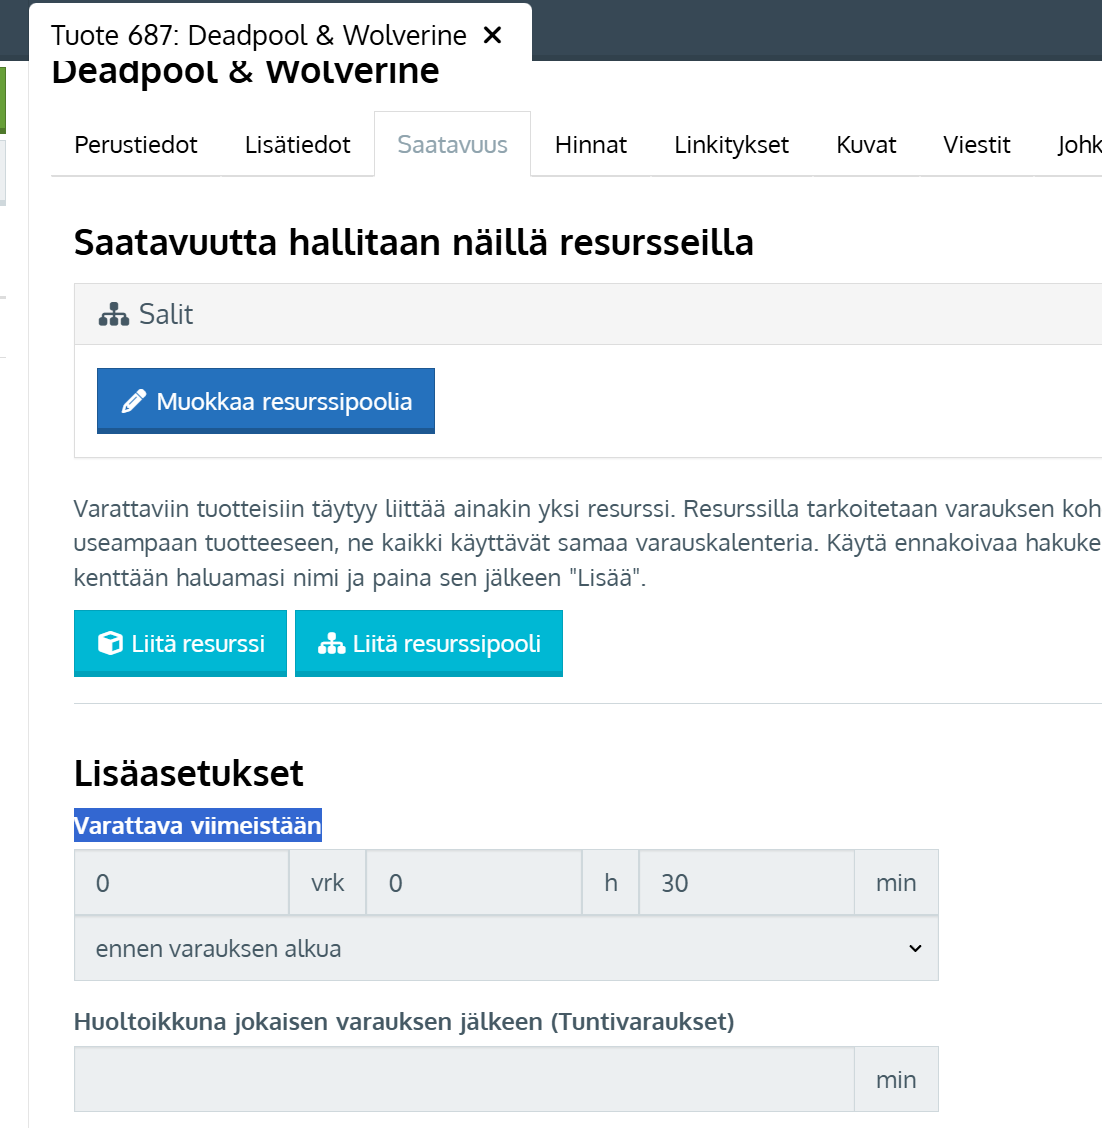Expand the 'ennen varauksen alkua' dropdown
Screen dimensions: 1102x1128
pyautogui.click(x=506, y=949)
